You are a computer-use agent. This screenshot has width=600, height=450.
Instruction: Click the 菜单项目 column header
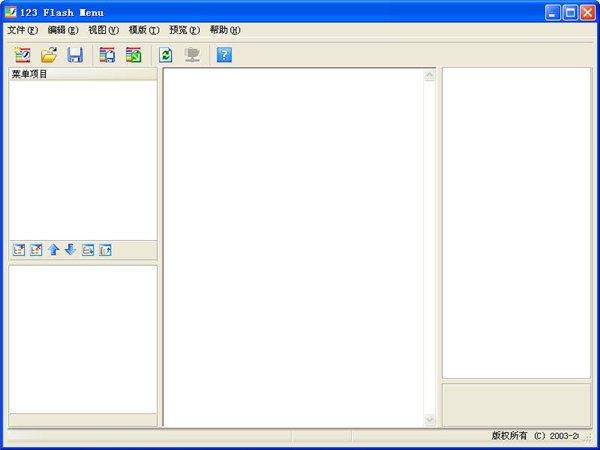click(x=83, y=74)
